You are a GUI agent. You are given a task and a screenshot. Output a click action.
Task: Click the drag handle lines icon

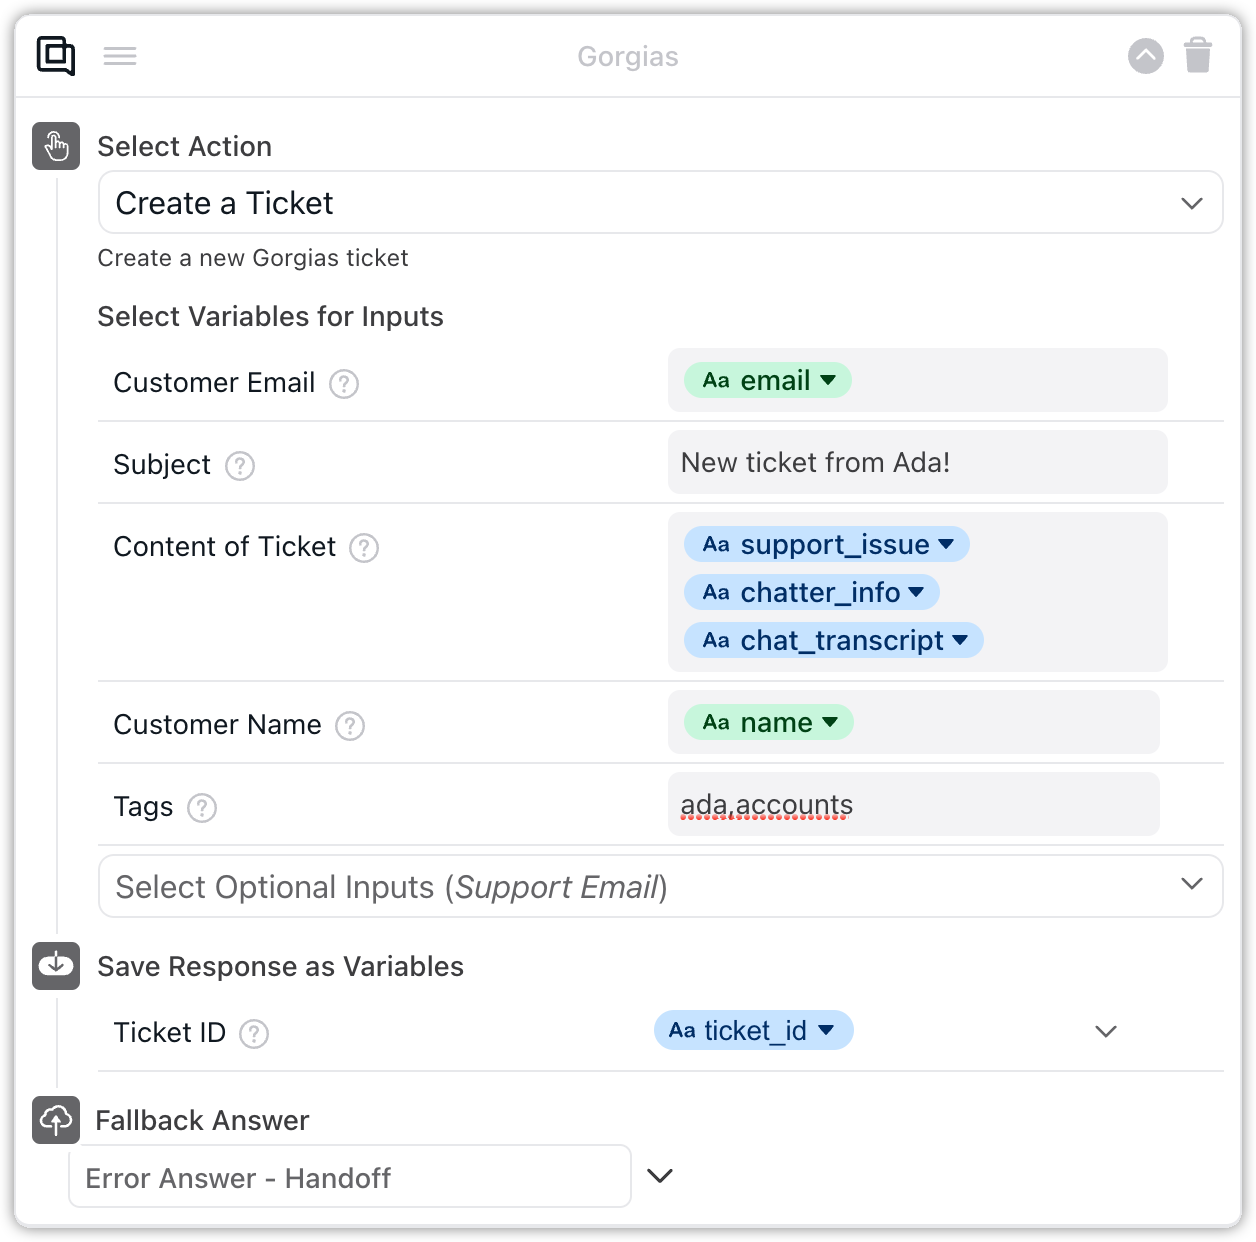pos(120,56)
